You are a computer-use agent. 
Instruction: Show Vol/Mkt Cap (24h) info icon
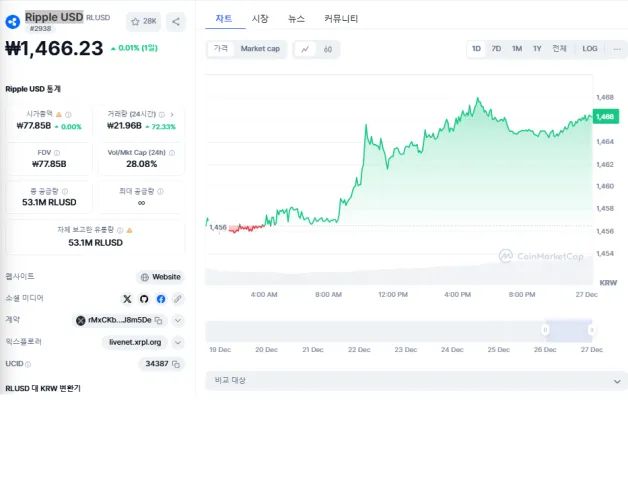(x=172, y=153)
